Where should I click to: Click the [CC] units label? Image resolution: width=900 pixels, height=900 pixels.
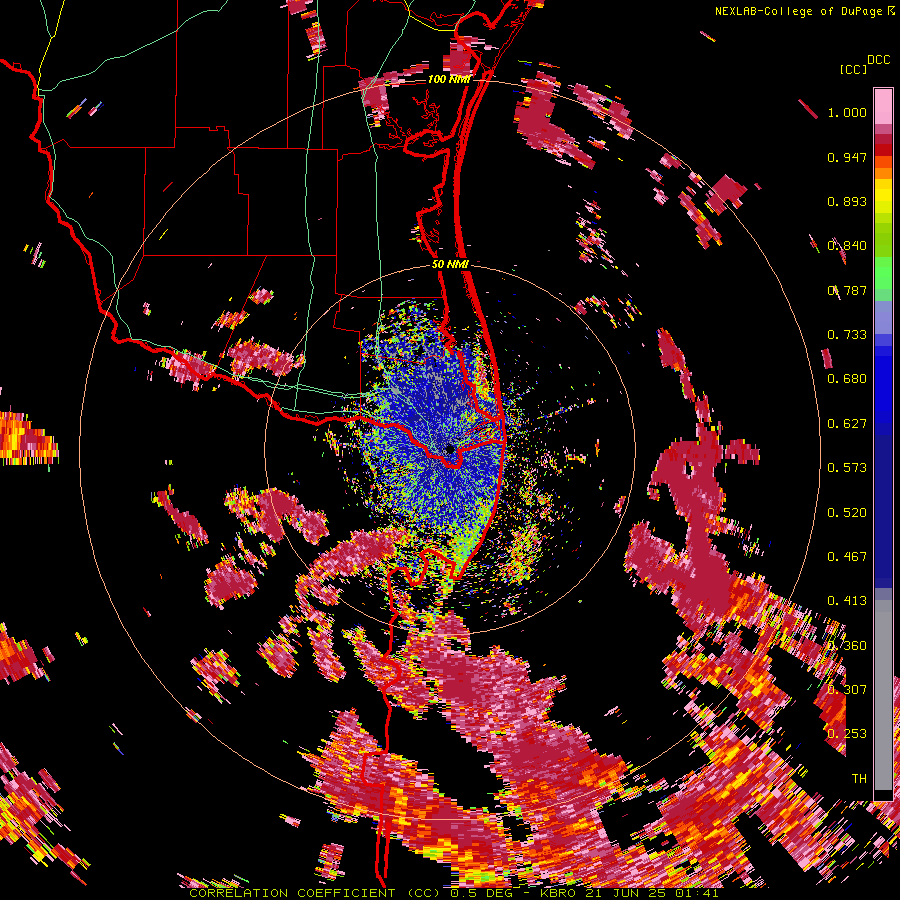pos(853,69)
